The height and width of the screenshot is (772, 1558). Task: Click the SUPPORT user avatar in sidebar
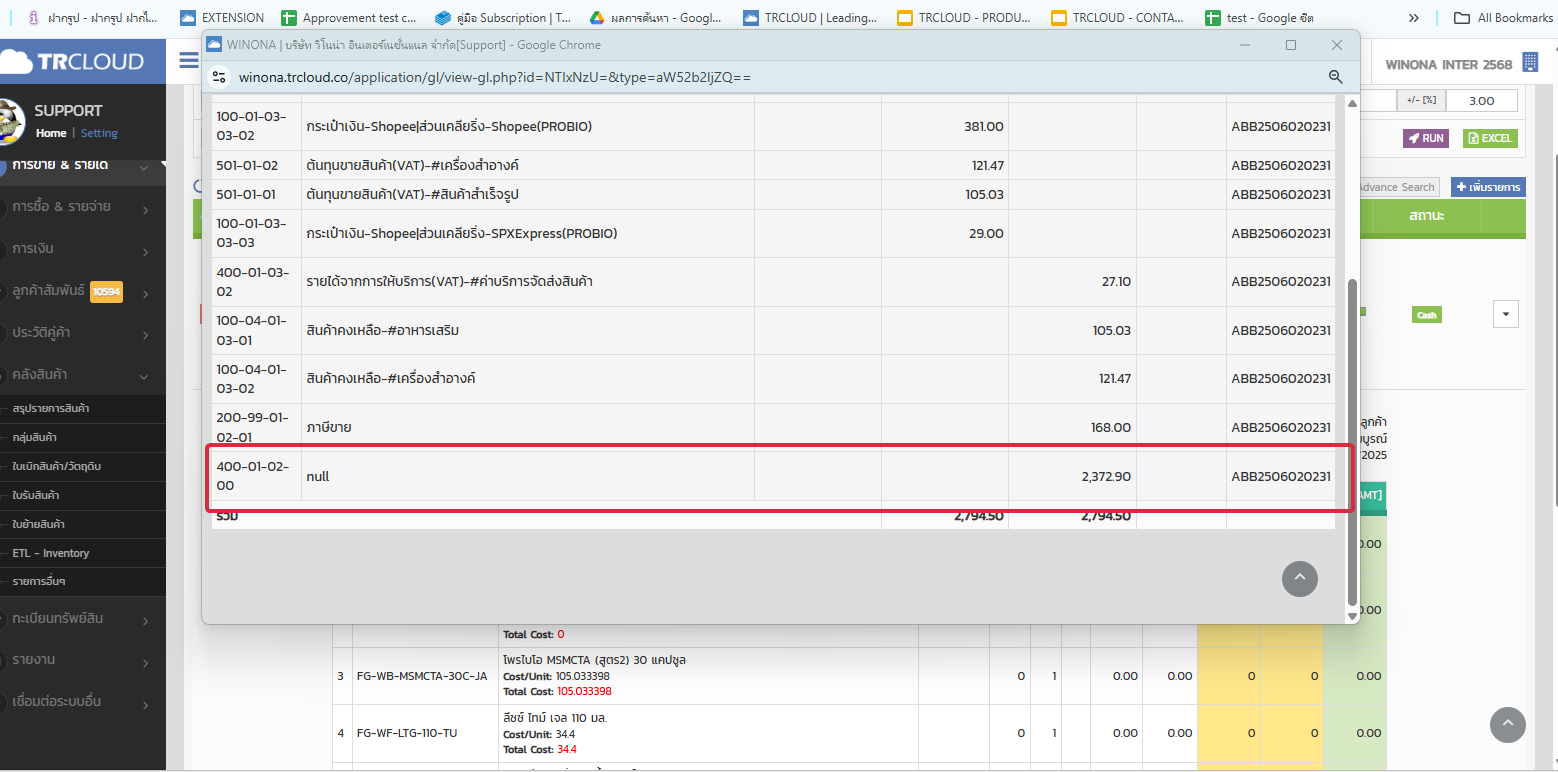10,121
